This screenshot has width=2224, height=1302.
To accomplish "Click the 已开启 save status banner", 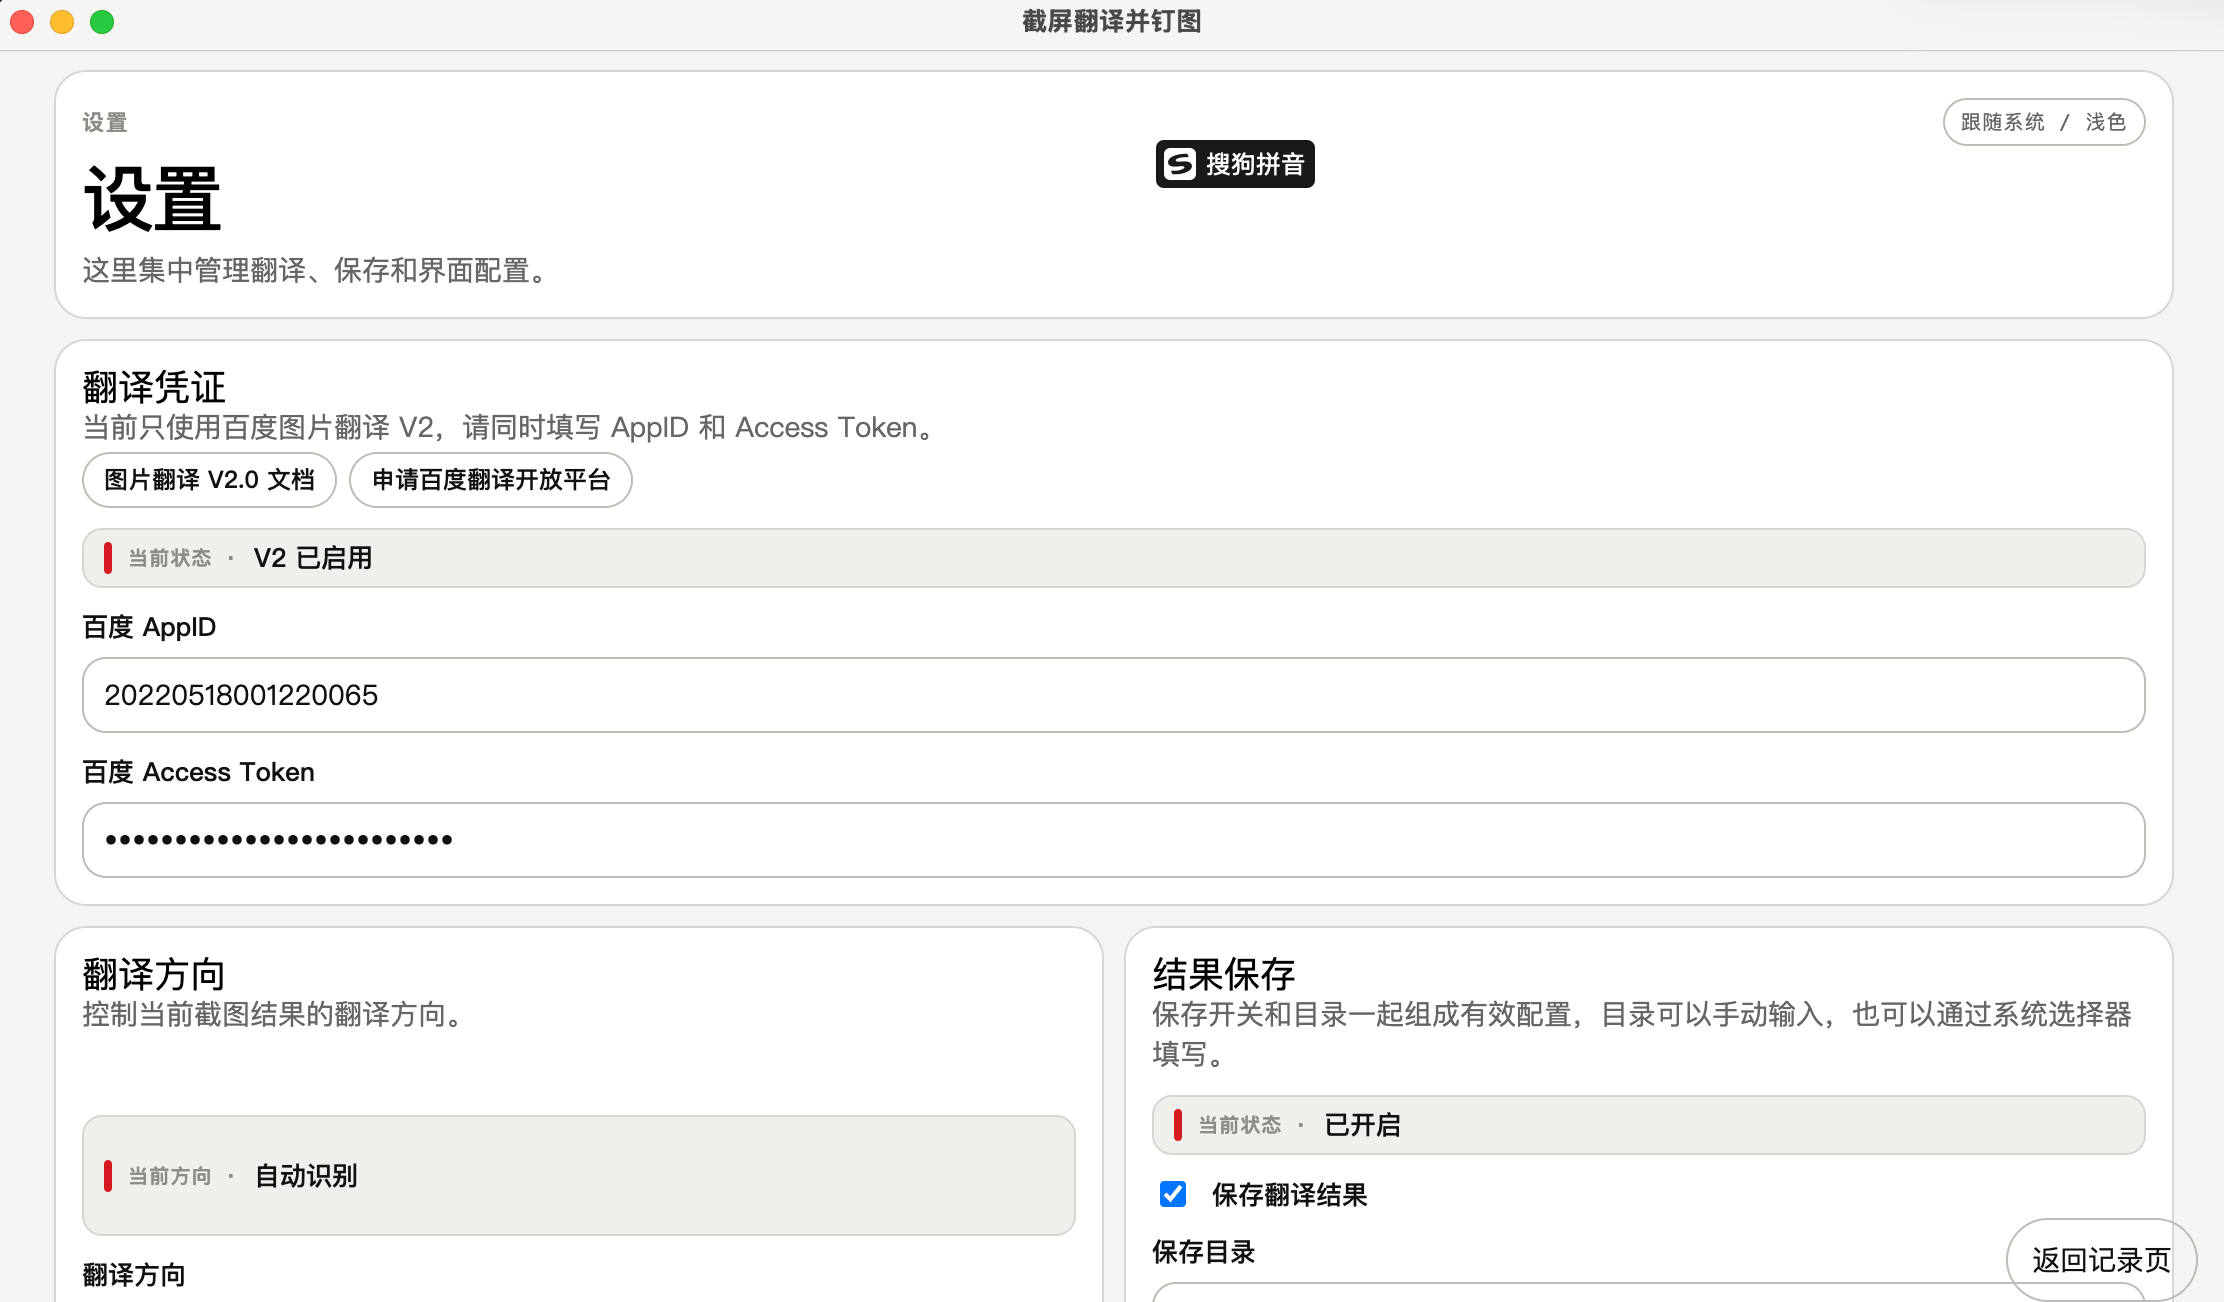I will pyautogui.click(x=1648, y=1125).
